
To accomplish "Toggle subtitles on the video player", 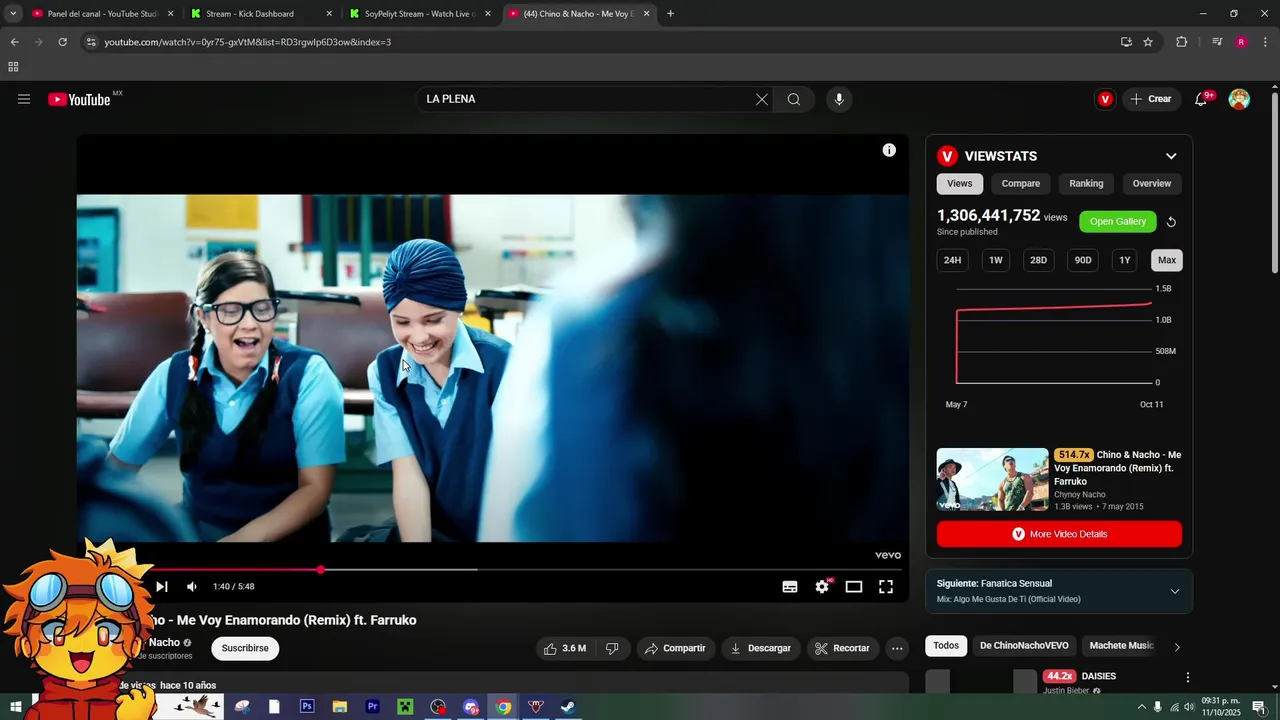I will point(790,587).
